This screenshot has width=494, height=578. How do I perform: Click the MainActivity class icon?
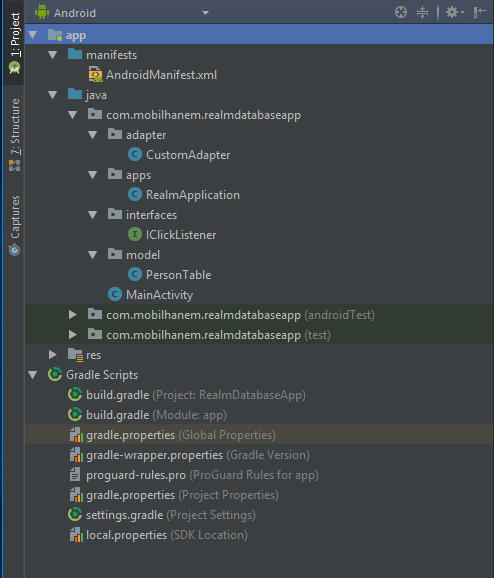click(x=115, y=294)
